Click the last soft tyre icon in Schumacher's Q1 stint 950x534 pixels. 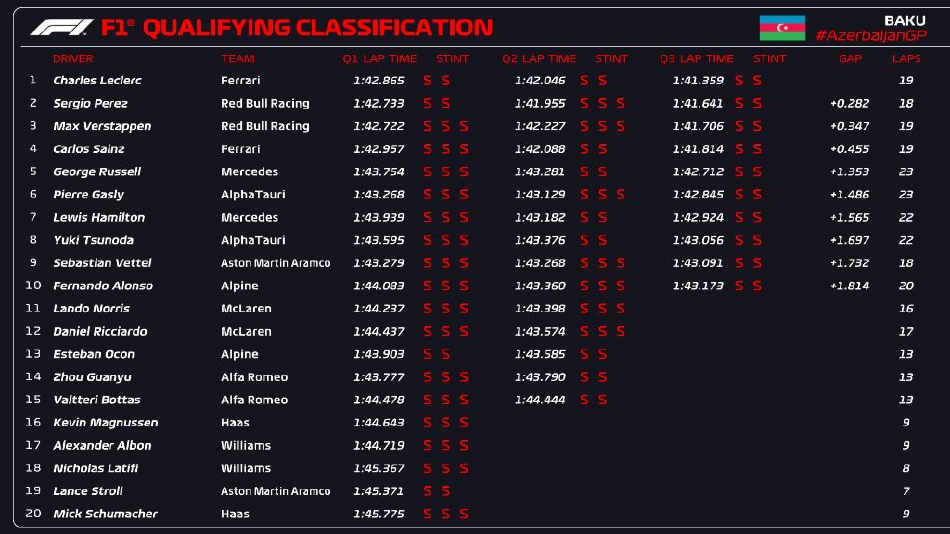(464, 514)
